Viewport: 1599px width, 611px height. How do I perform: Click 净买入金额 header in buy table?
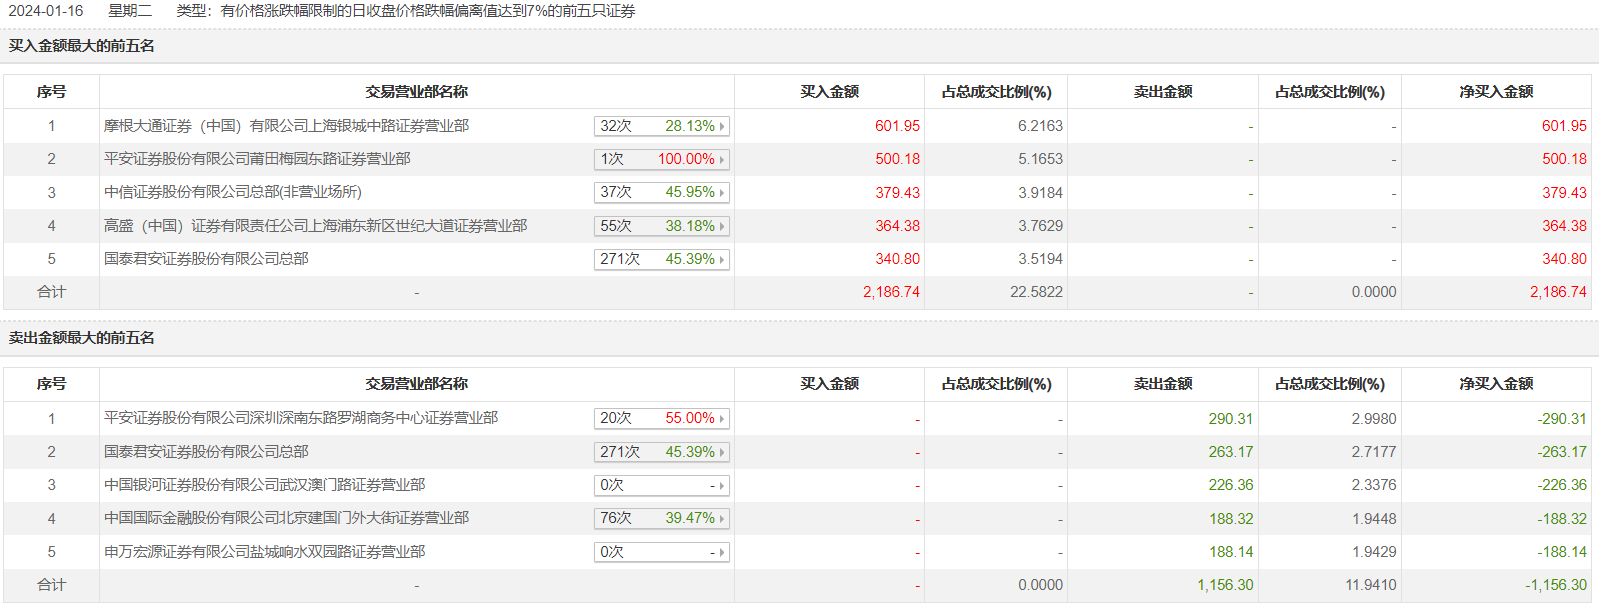1496,92
